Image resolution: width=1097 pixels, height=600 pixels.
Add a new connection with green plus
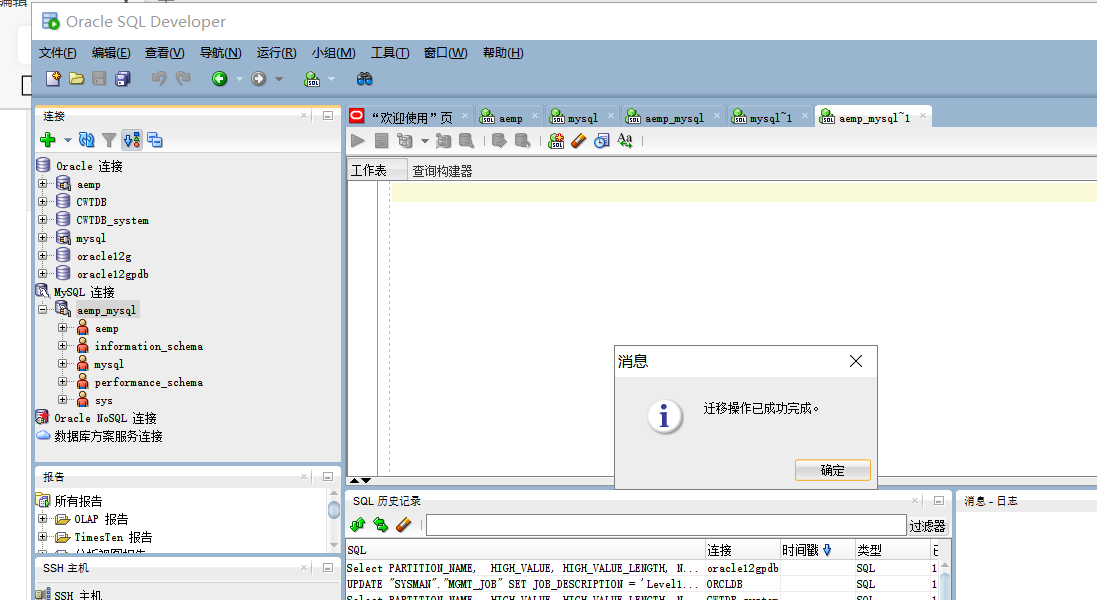[48, 140]
